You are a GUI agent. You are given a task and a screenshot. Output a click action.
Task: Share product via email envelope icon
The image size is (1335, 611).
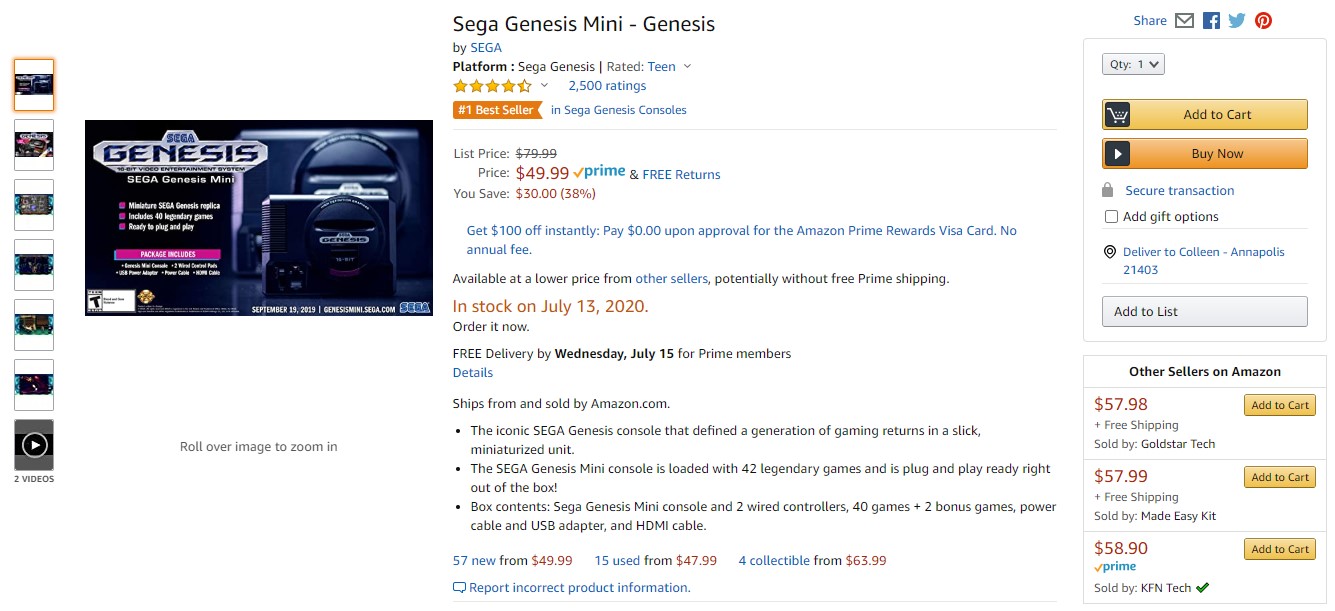tap(1185, 20)
